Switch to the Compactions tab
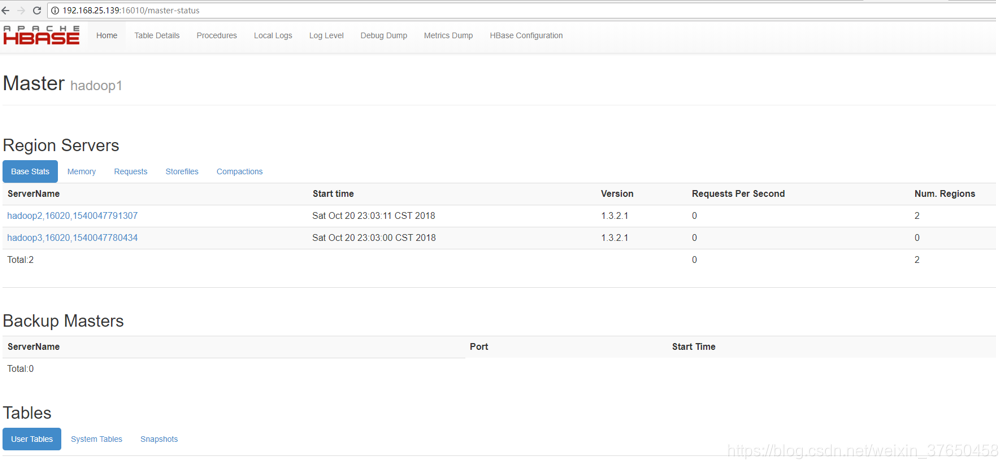 click(x=240, y=172)
